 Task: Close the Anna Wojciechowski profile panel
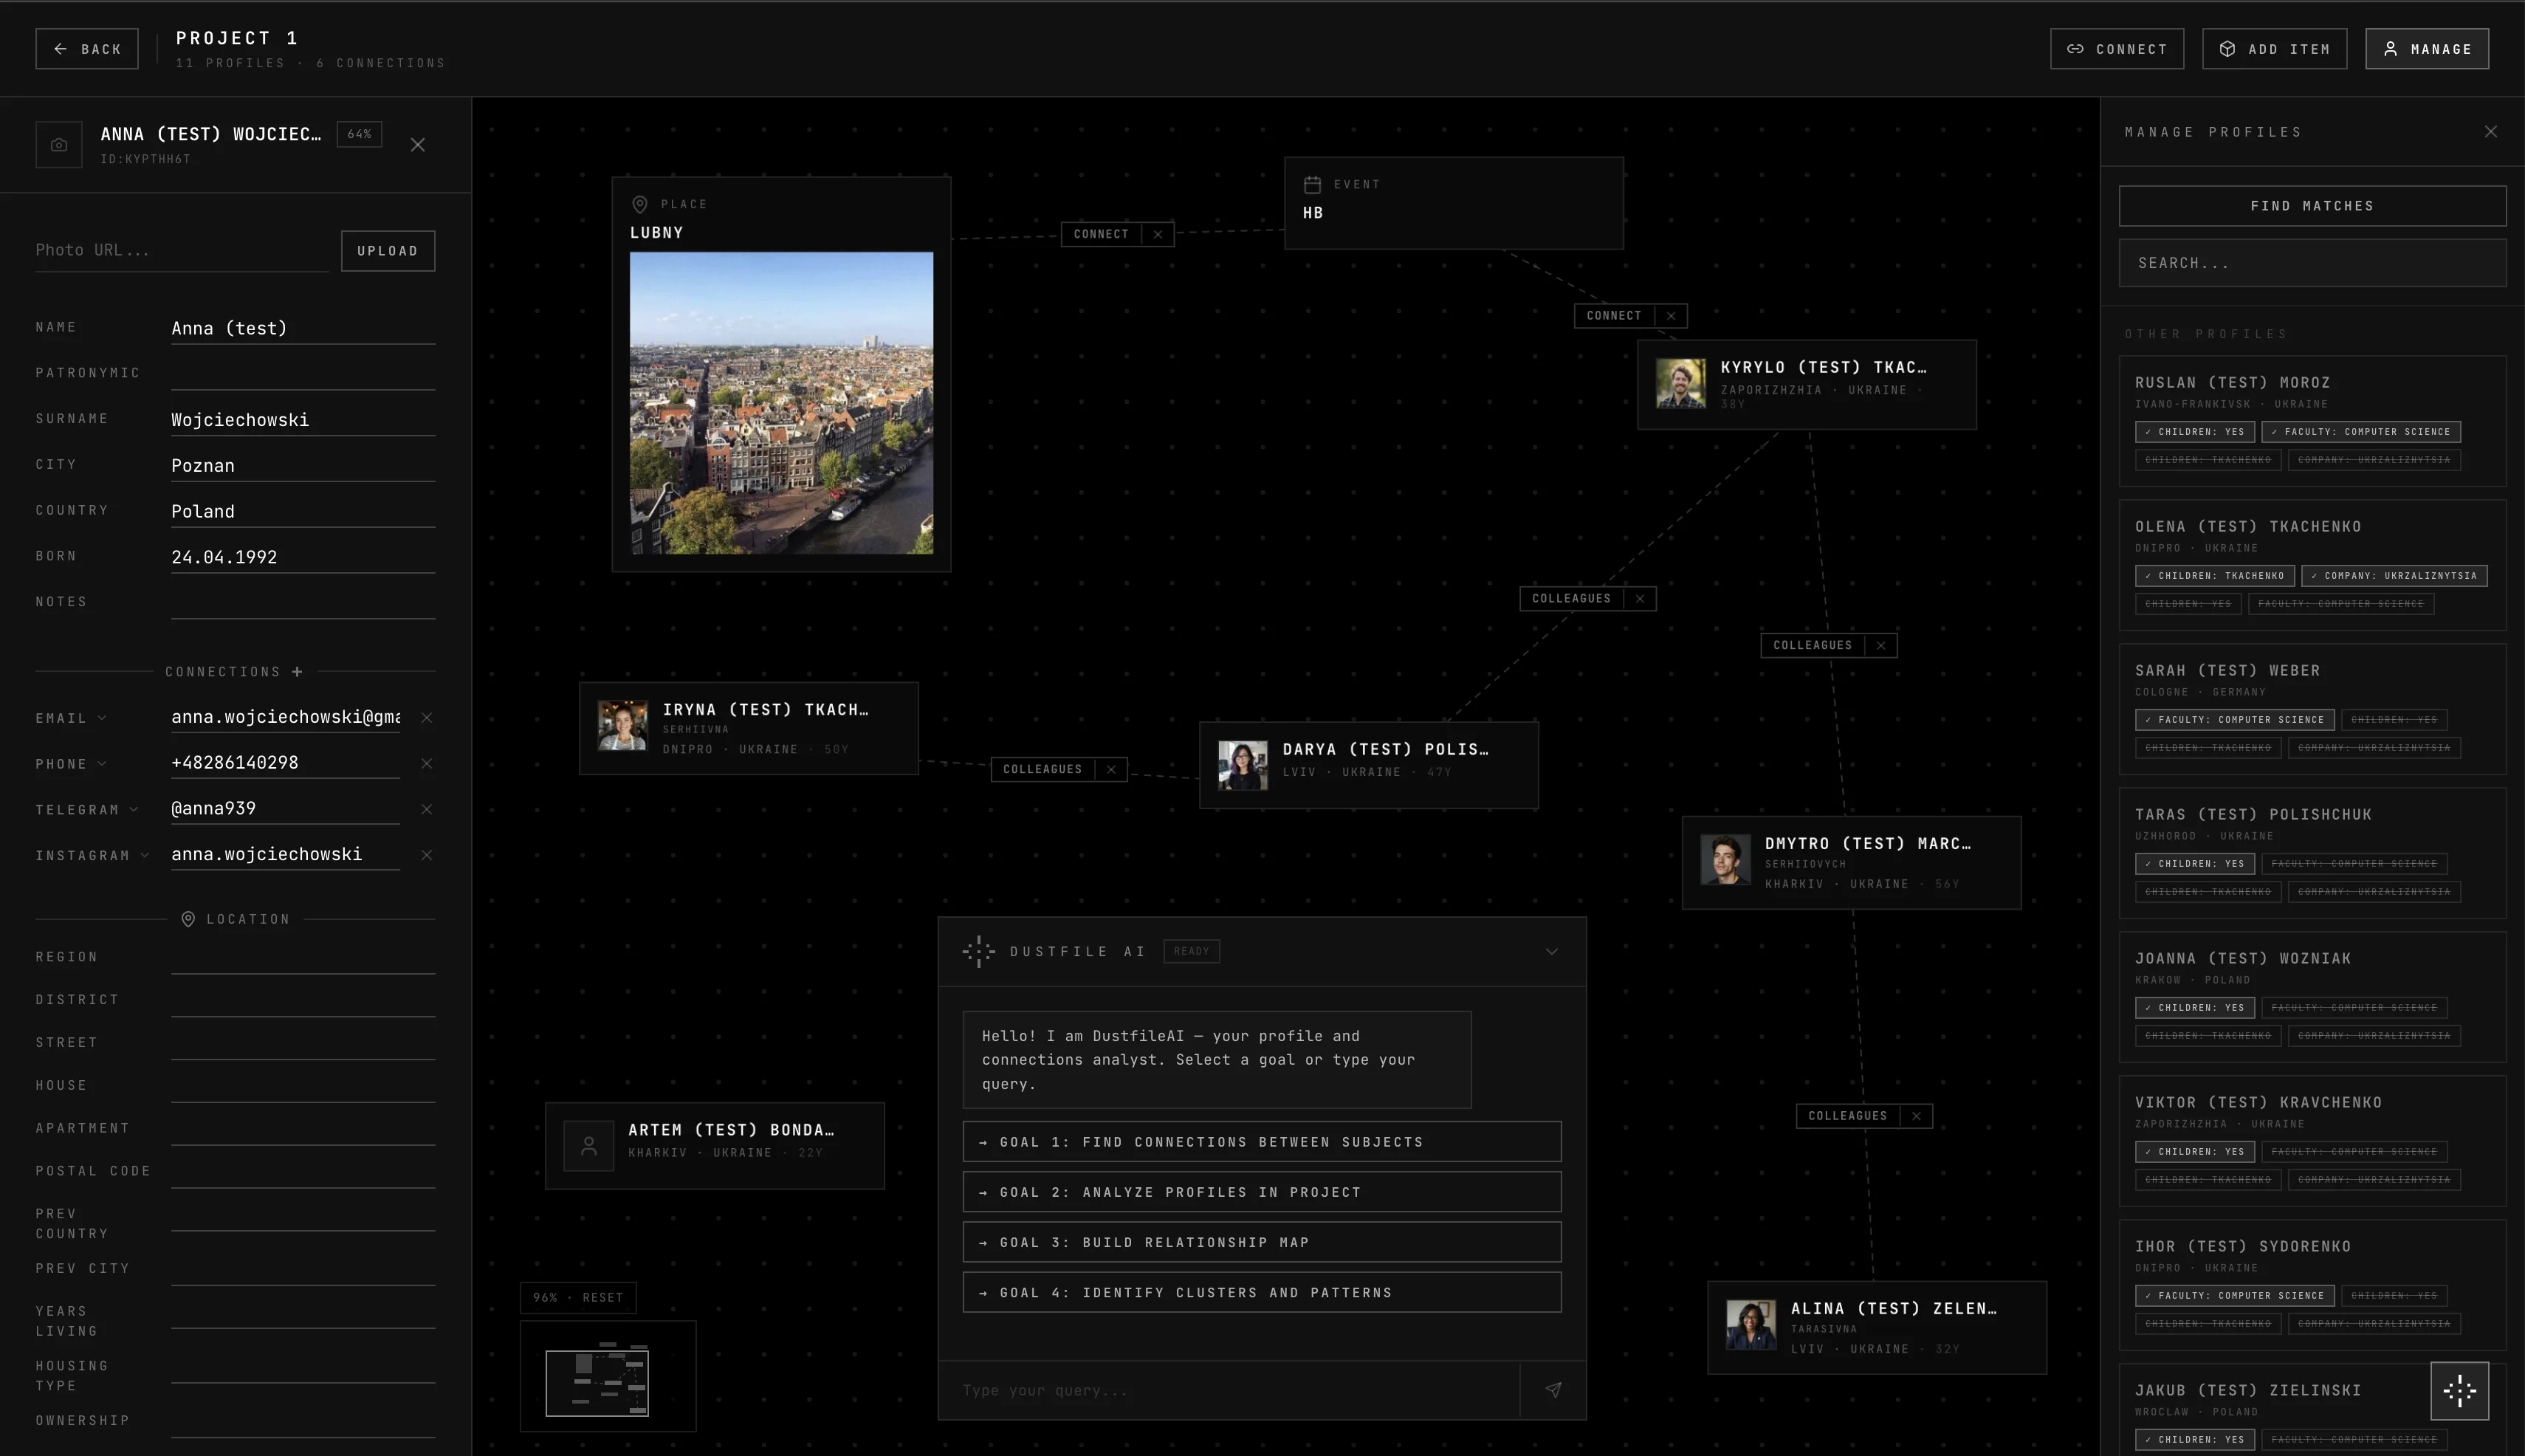(418, 145)
